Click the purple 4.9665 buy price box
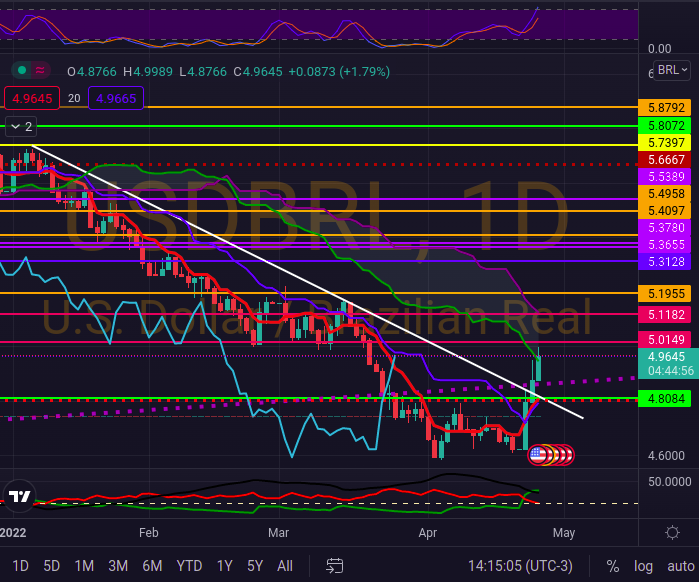 click(117, 98)
